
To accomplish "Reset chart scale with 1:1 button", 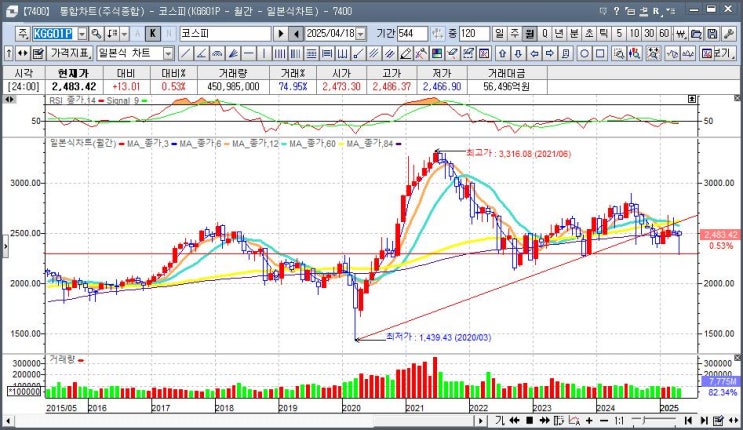I will tap(619, 421).
